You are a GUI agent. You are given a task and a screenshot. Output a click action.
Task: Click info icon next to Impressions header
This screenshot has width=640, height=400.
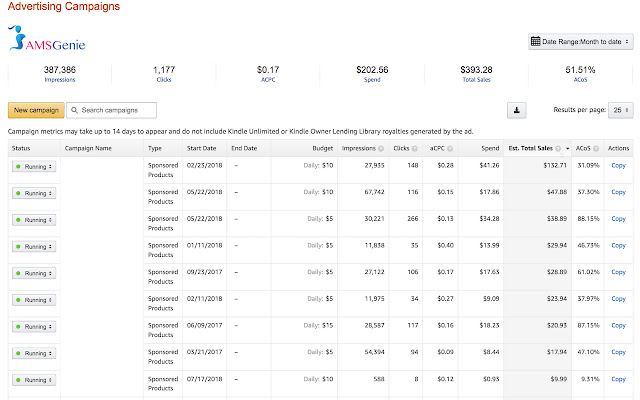[x=381, y=149]
